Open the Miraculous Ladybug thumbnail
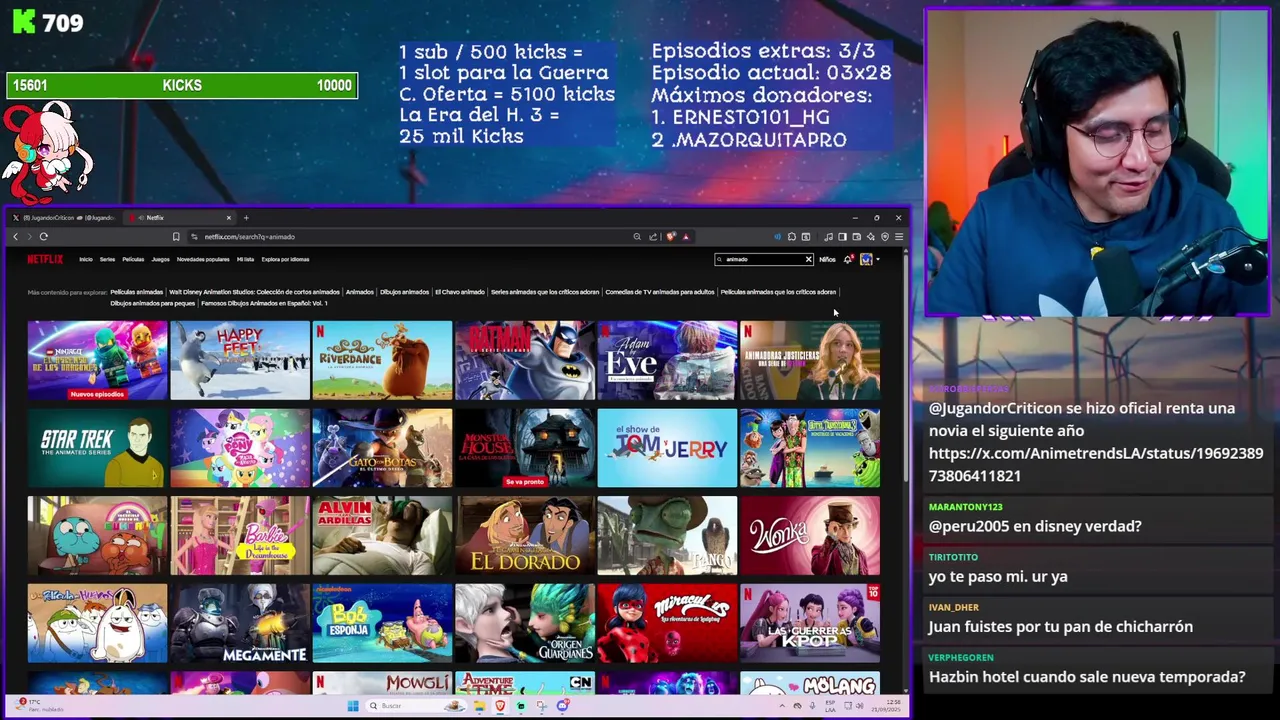This screenshot has width=1280, height=720. pyautogui.click(x=667, y=624)
